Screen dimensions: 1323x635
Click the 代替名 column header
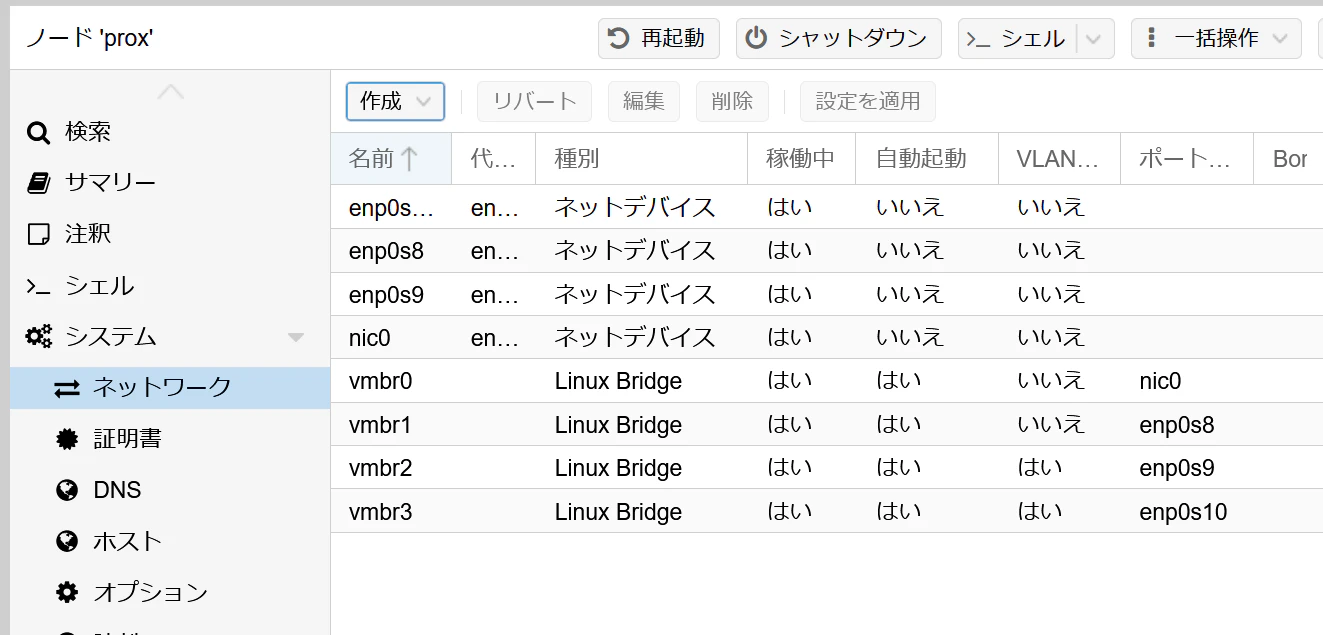click(x=493, y=159)
